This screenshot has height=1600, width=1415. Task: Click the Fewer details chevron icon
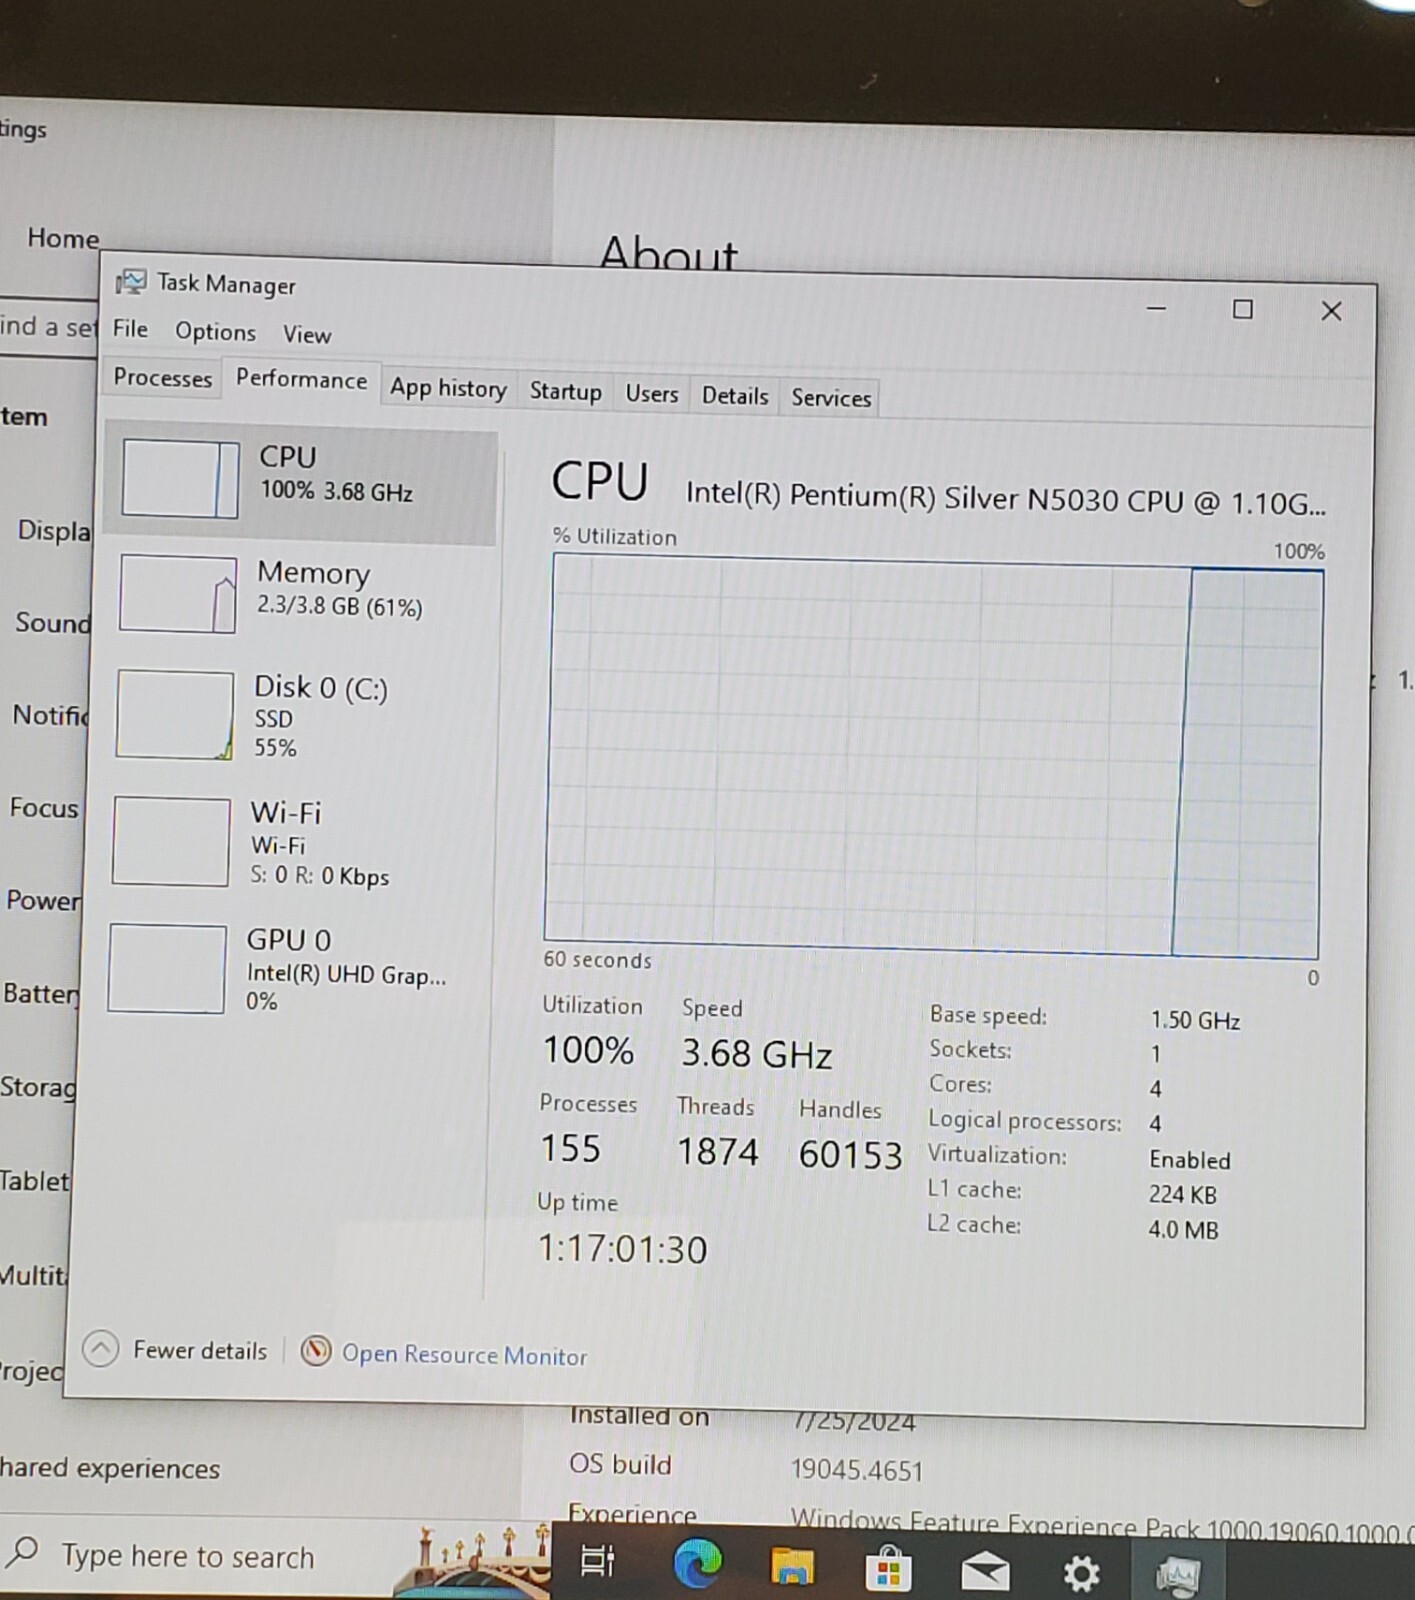pyautogui.click(x=100, y=1349)
